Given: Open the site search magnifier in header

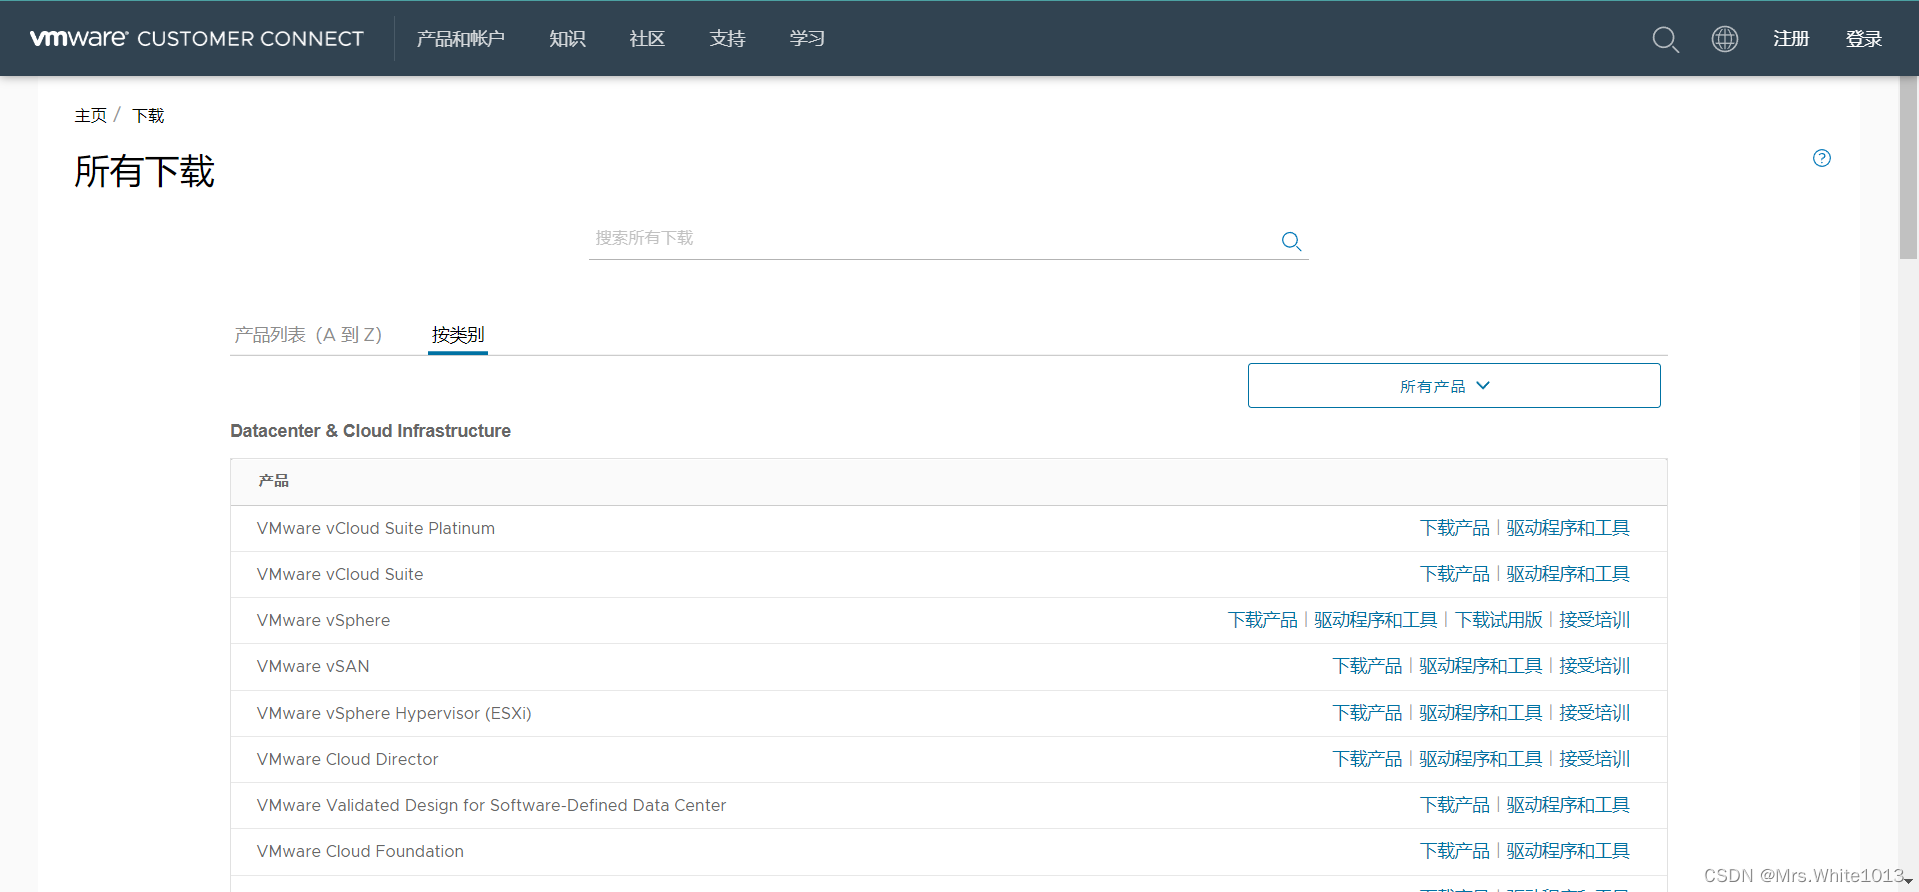Looking at the screenshot, I should (1665, 39).
